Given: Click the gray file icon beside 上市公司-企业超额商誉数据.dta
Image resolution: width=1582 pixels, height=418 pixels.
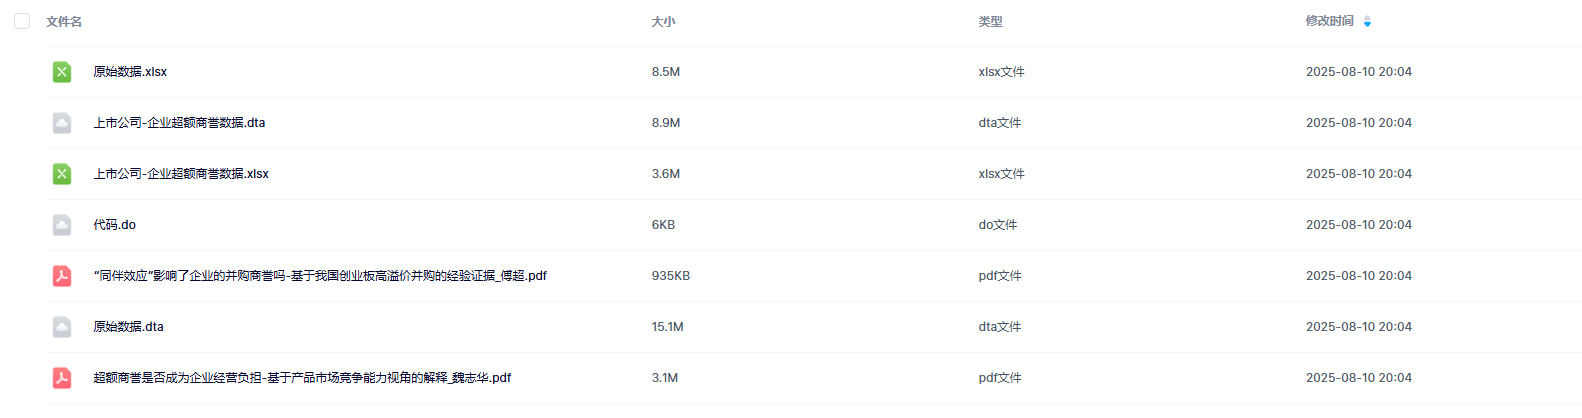Looking at the screenshot, I should point(62,123).
